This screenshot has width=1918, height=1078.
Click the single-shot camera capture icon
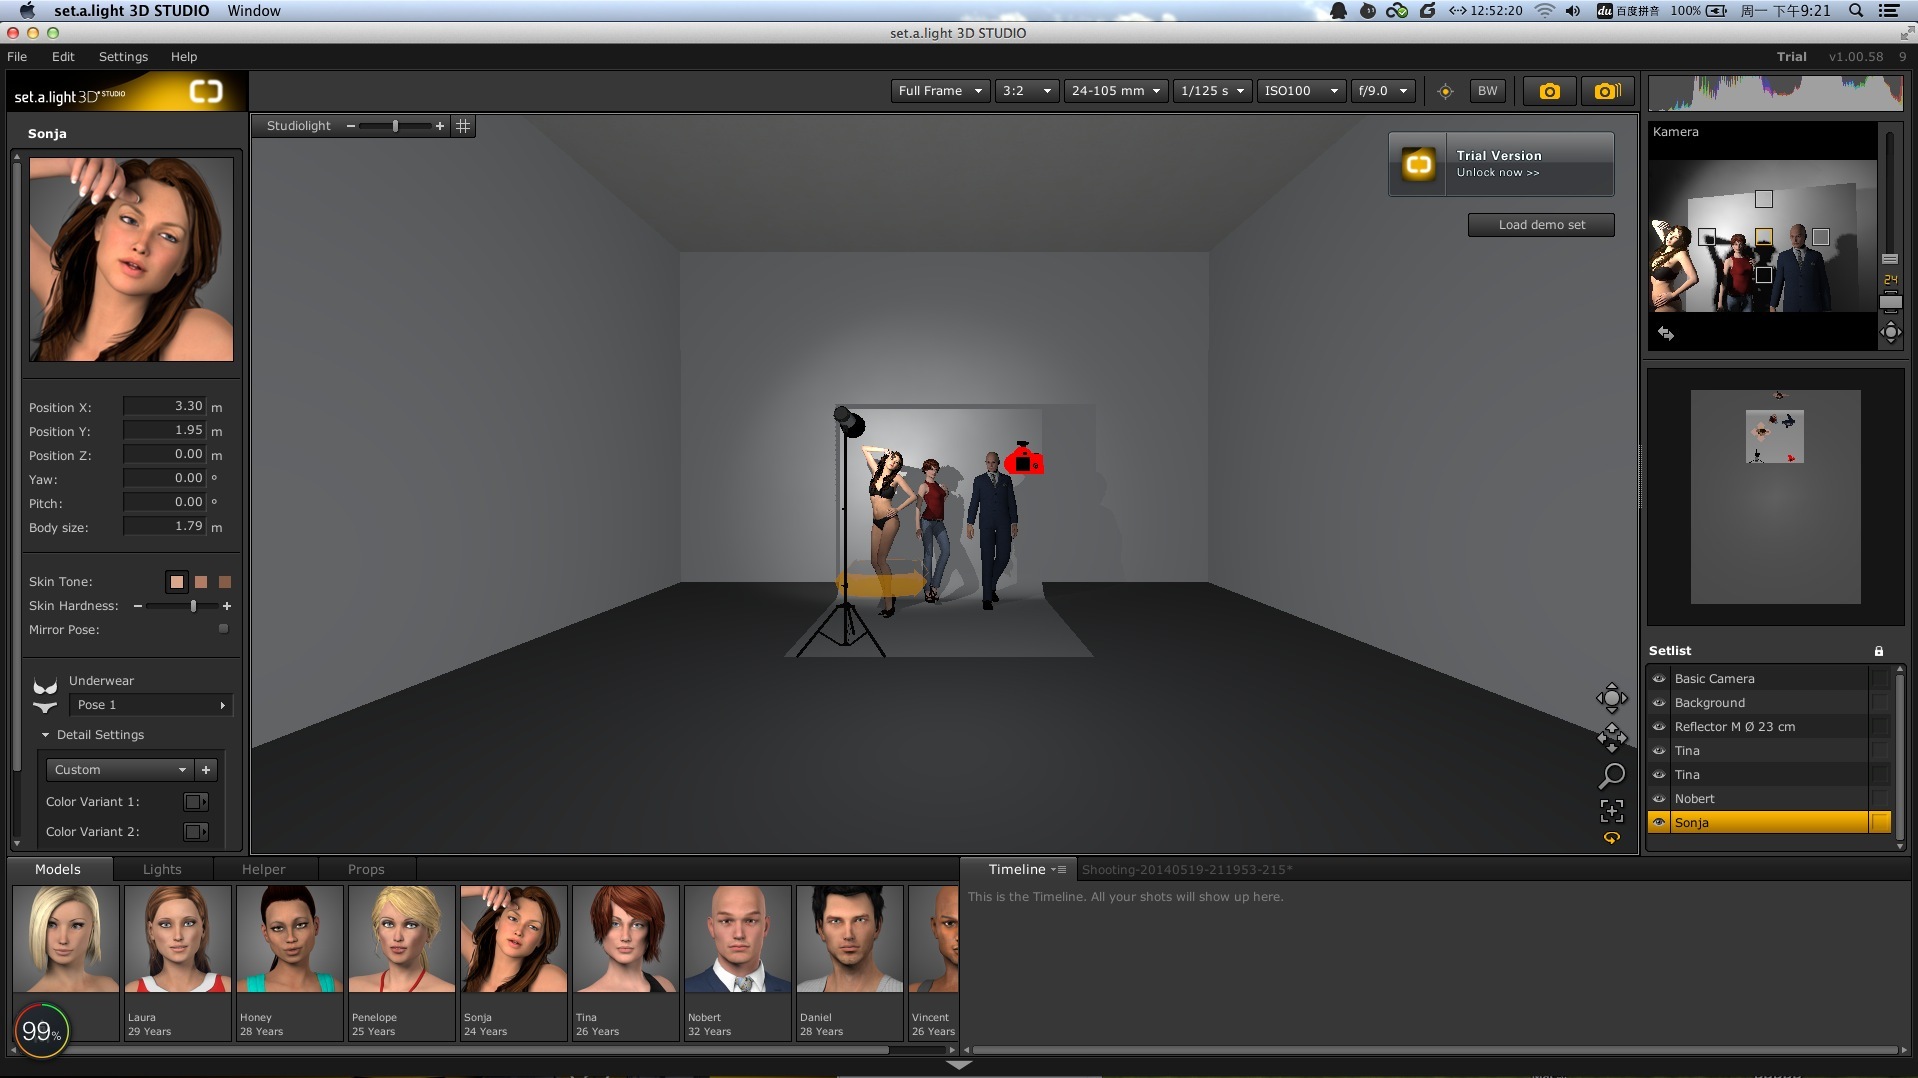(x=1549, y=91)
